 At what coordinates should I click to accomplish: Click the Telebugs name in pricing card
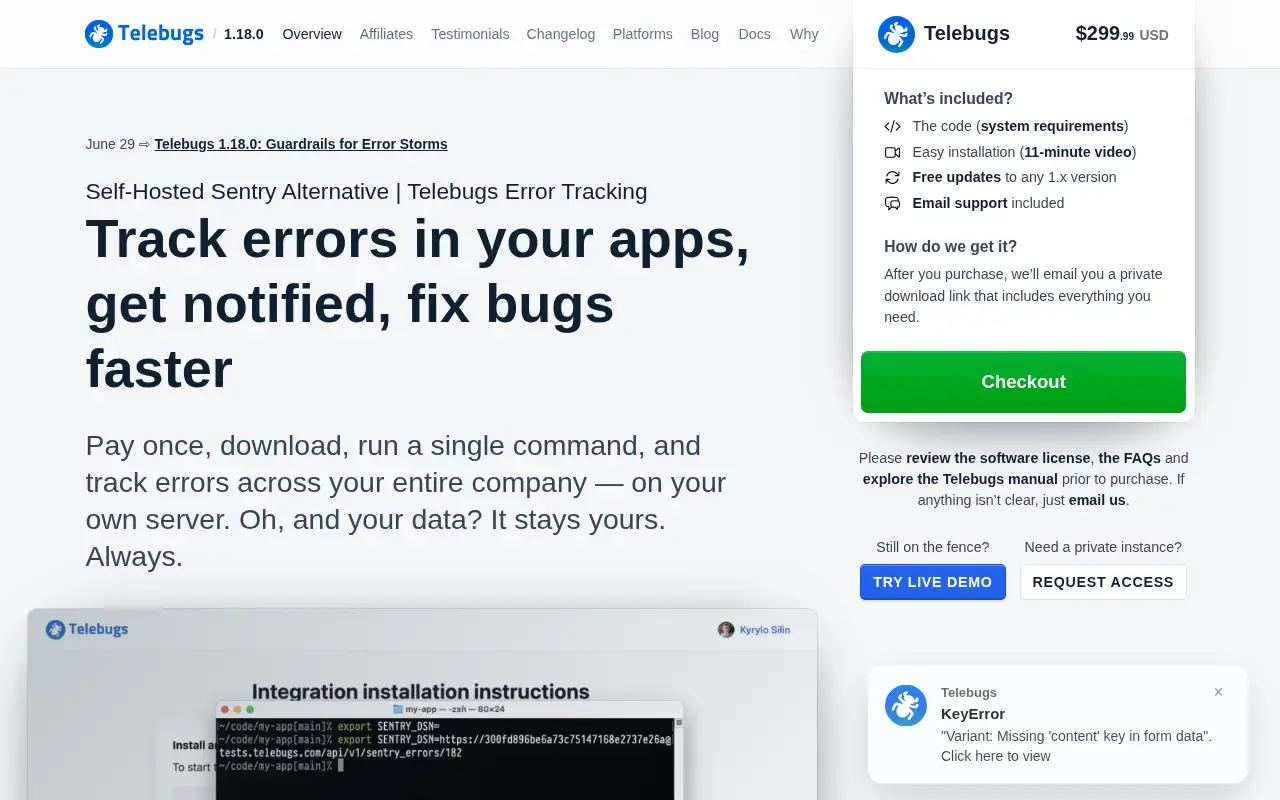pos(967,34)
